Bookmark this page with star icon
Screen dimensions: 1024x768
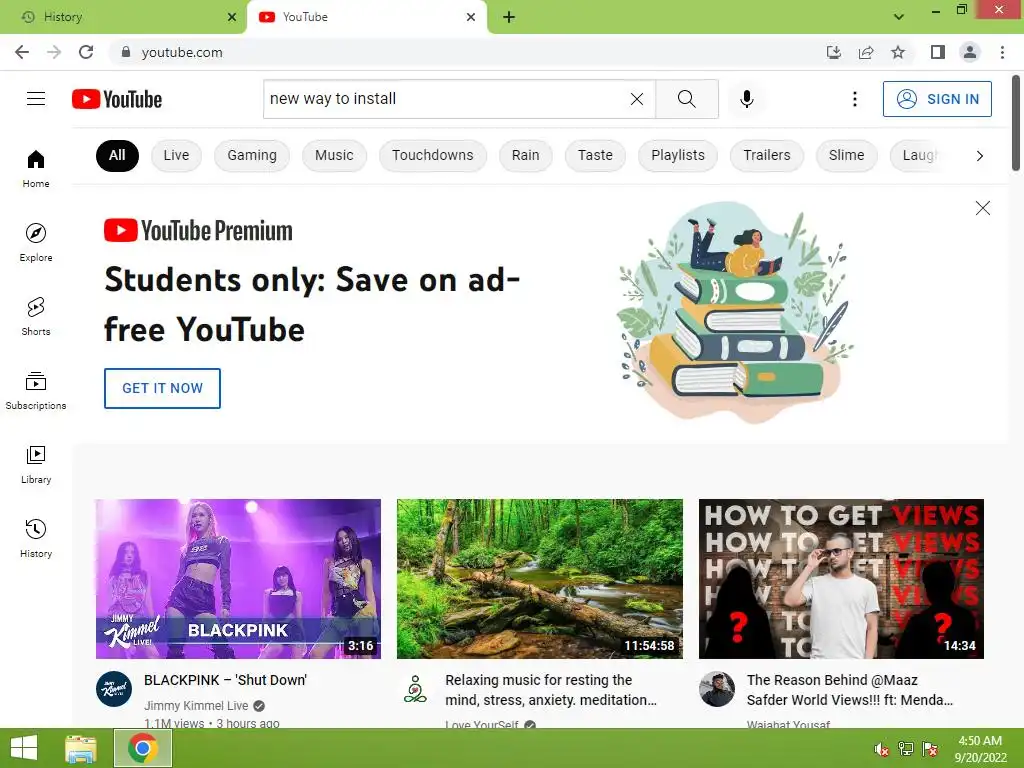tap(898, 52)
